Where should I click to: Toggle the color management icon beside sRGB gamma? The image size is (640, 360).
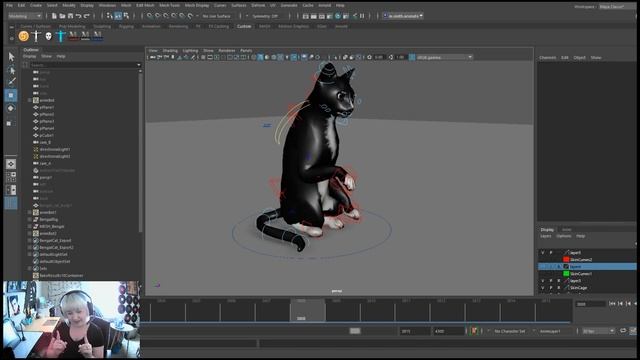pyautogui.click(x=412, y=58)
